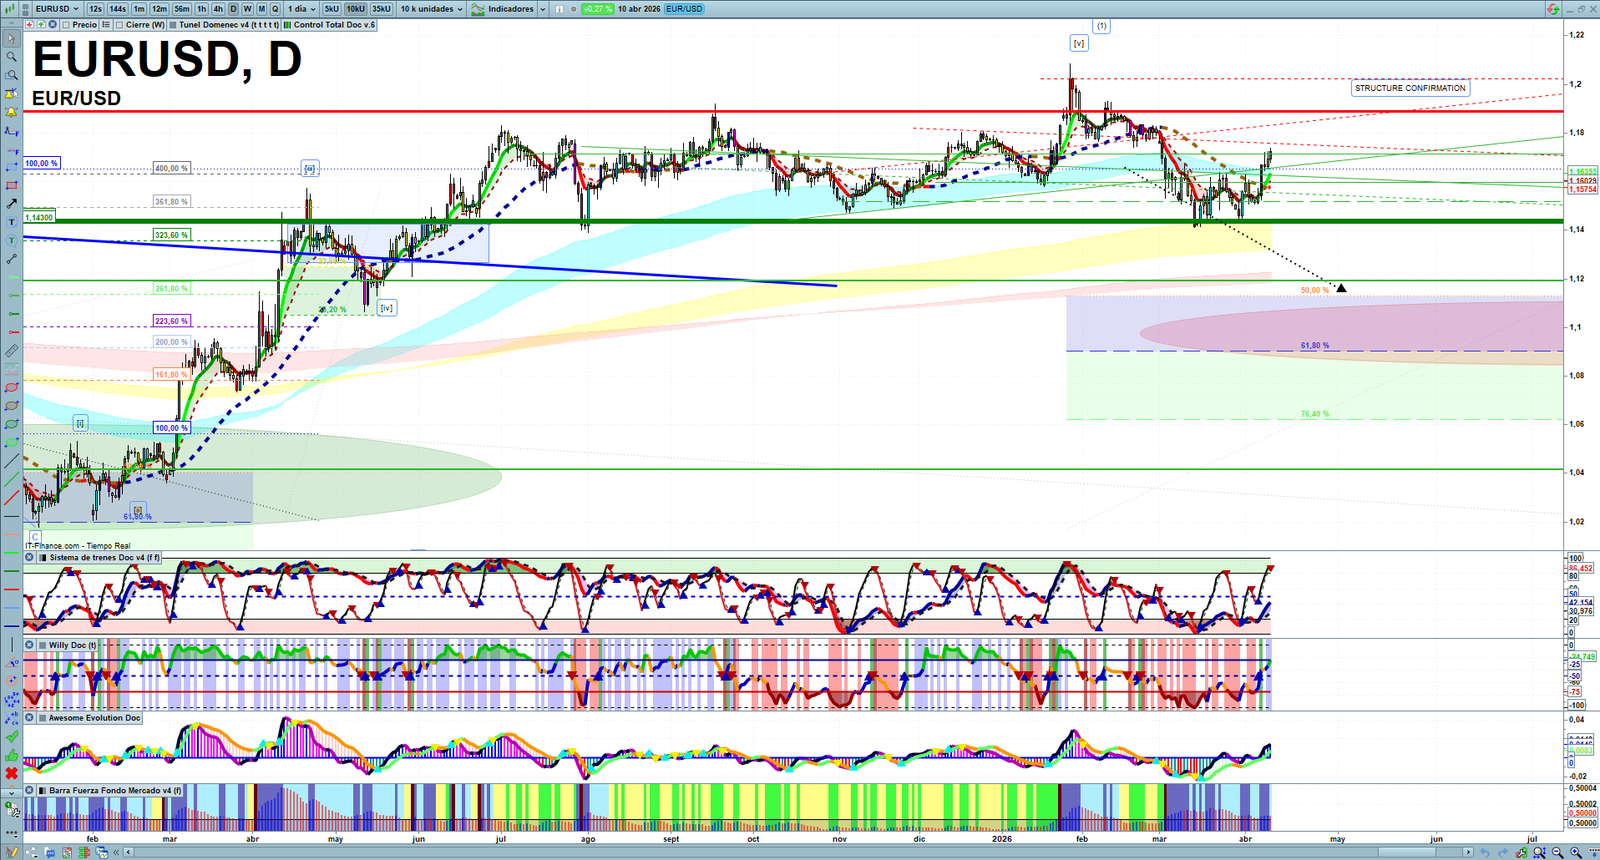The image size is (1600, 860).
Task: Click the horizontal scrollbar at the bottom
Action: pos(800,852)
